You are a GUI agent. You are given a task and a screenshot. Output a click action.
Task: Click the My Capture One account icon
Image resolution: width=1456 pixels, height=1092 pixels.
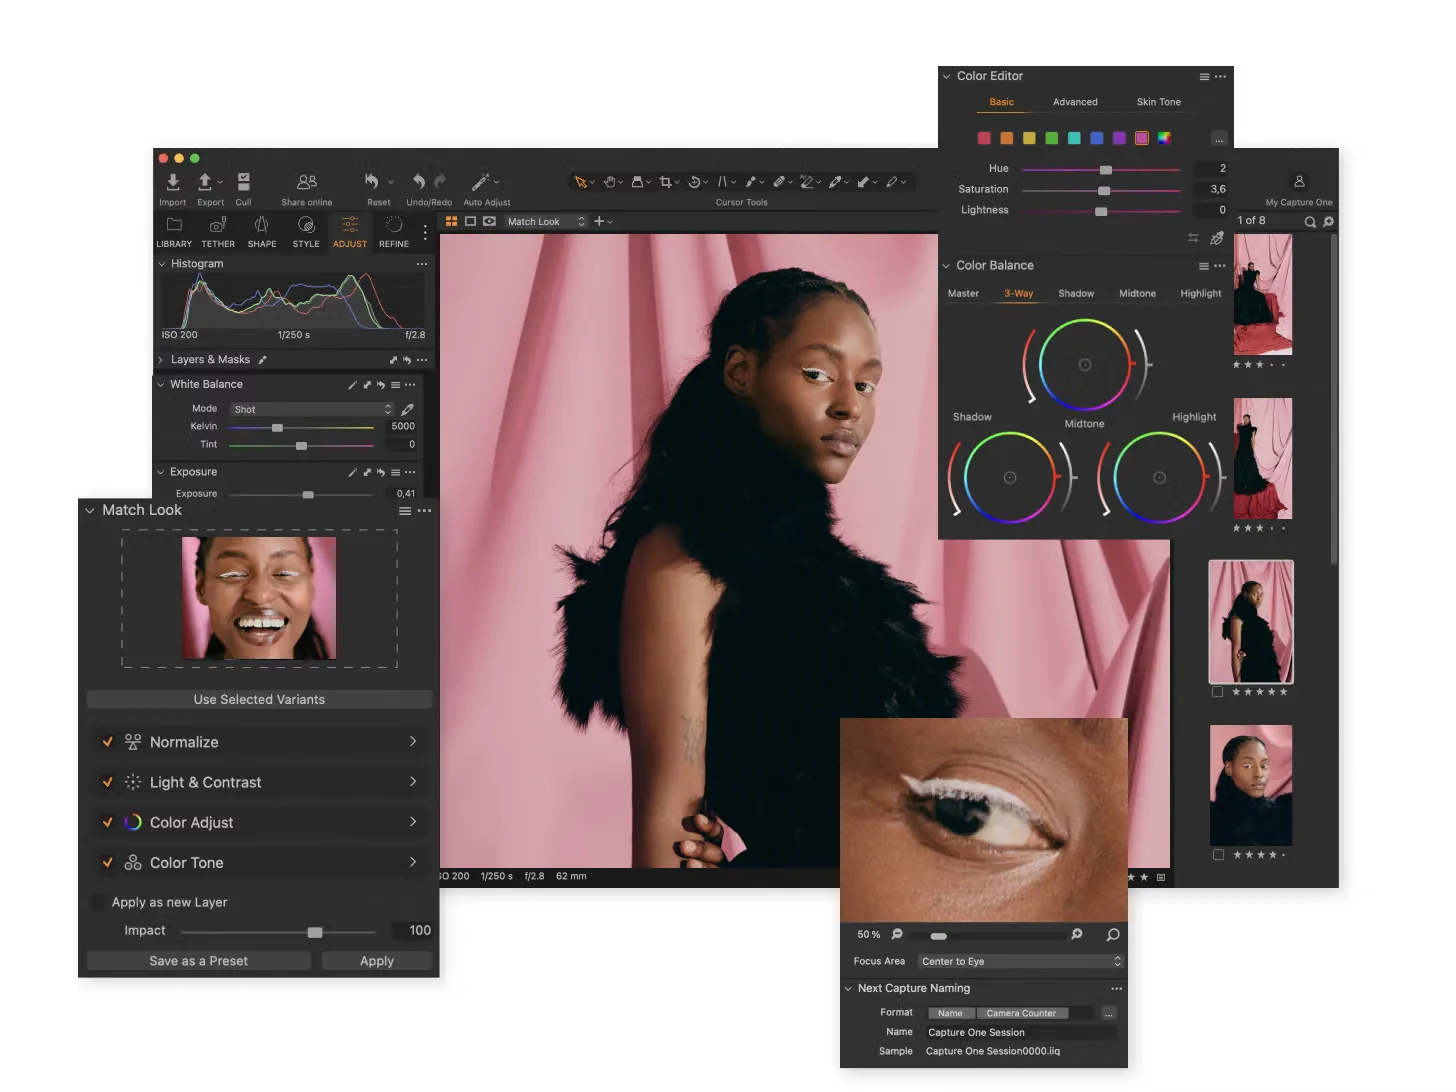(1299, 182)
